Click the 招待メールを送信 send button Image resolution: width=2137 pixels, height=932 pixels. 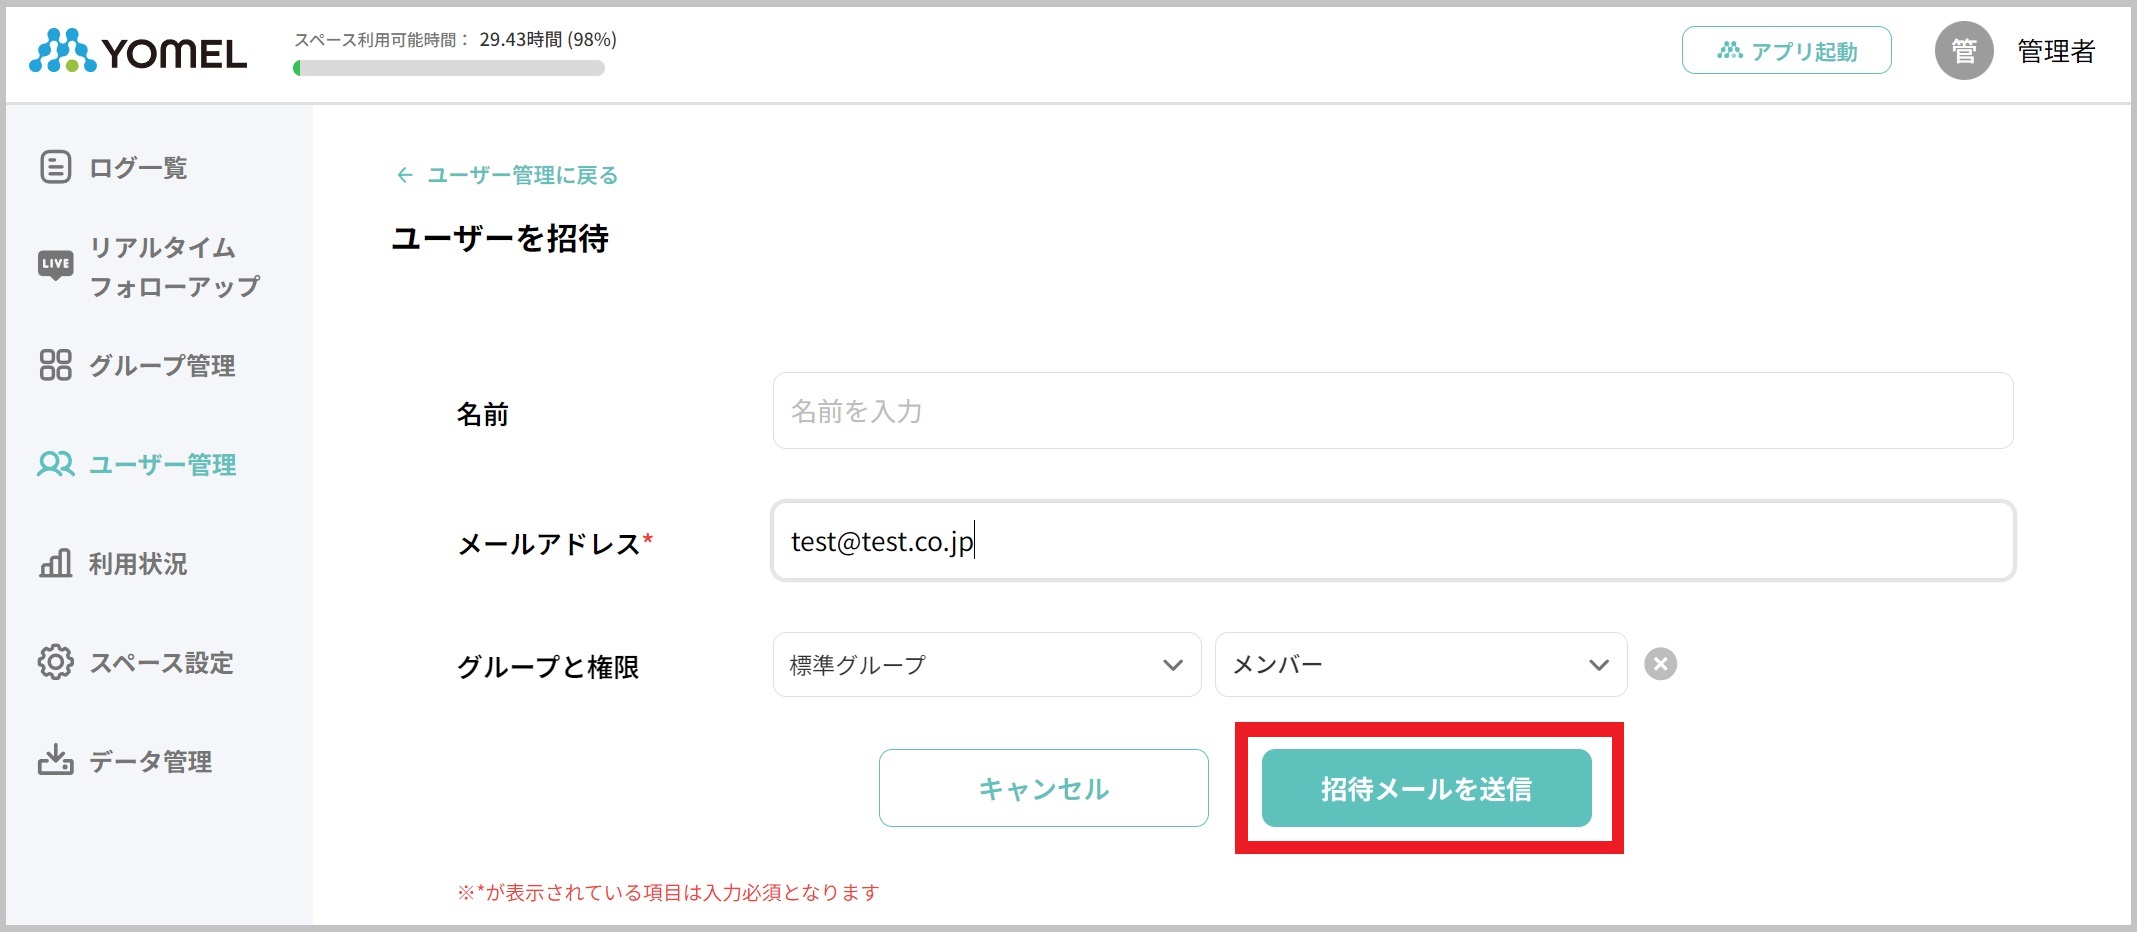tap(1427, 787)
